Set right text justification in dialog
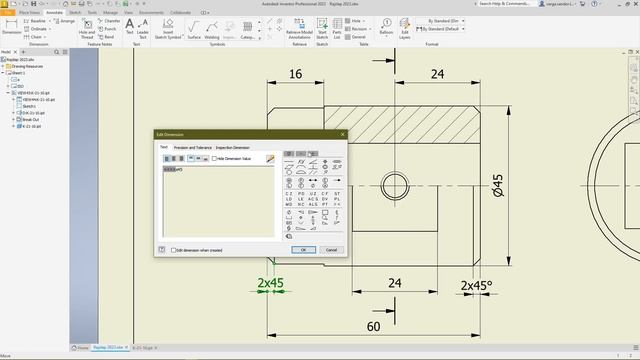 tap(181, 158)
